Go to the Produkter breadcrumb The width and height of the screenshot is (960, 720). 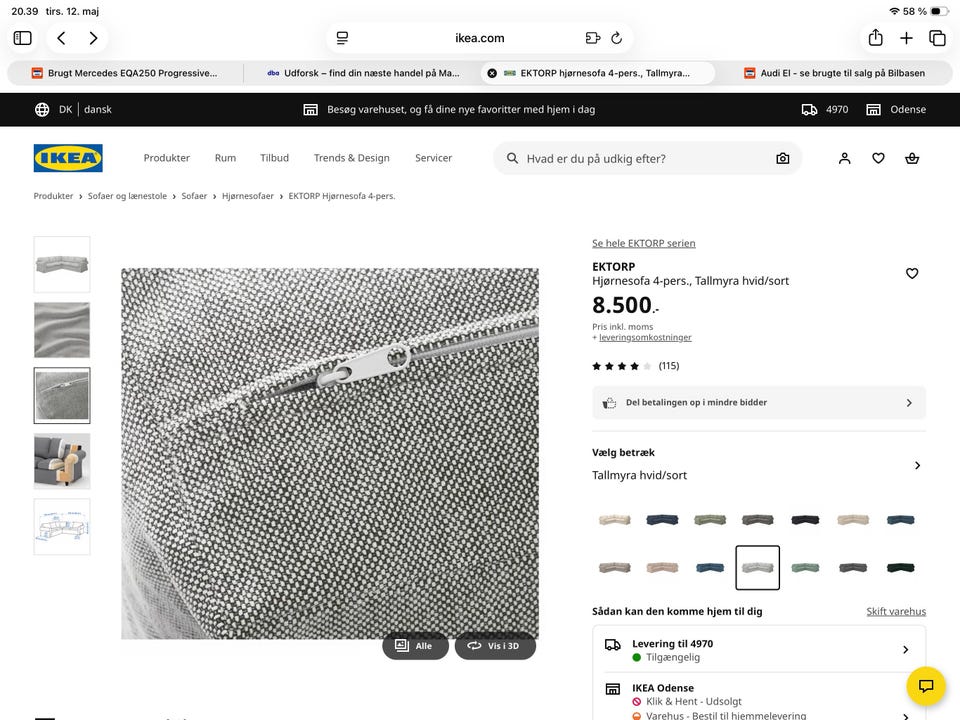53,196
